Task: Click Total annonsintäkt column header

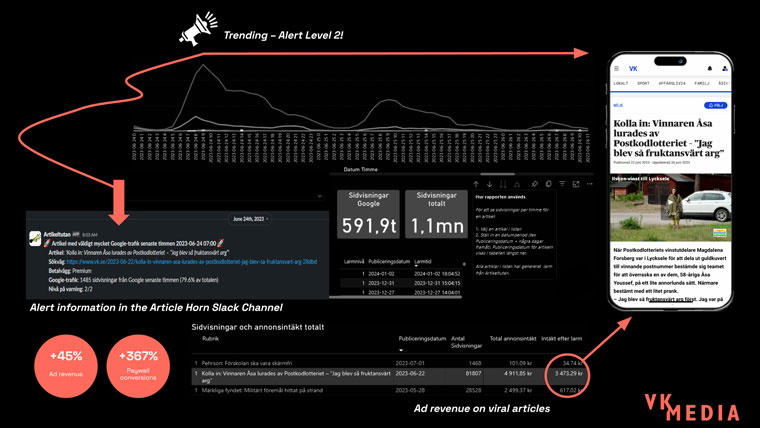Action: [x=513, y=339]
